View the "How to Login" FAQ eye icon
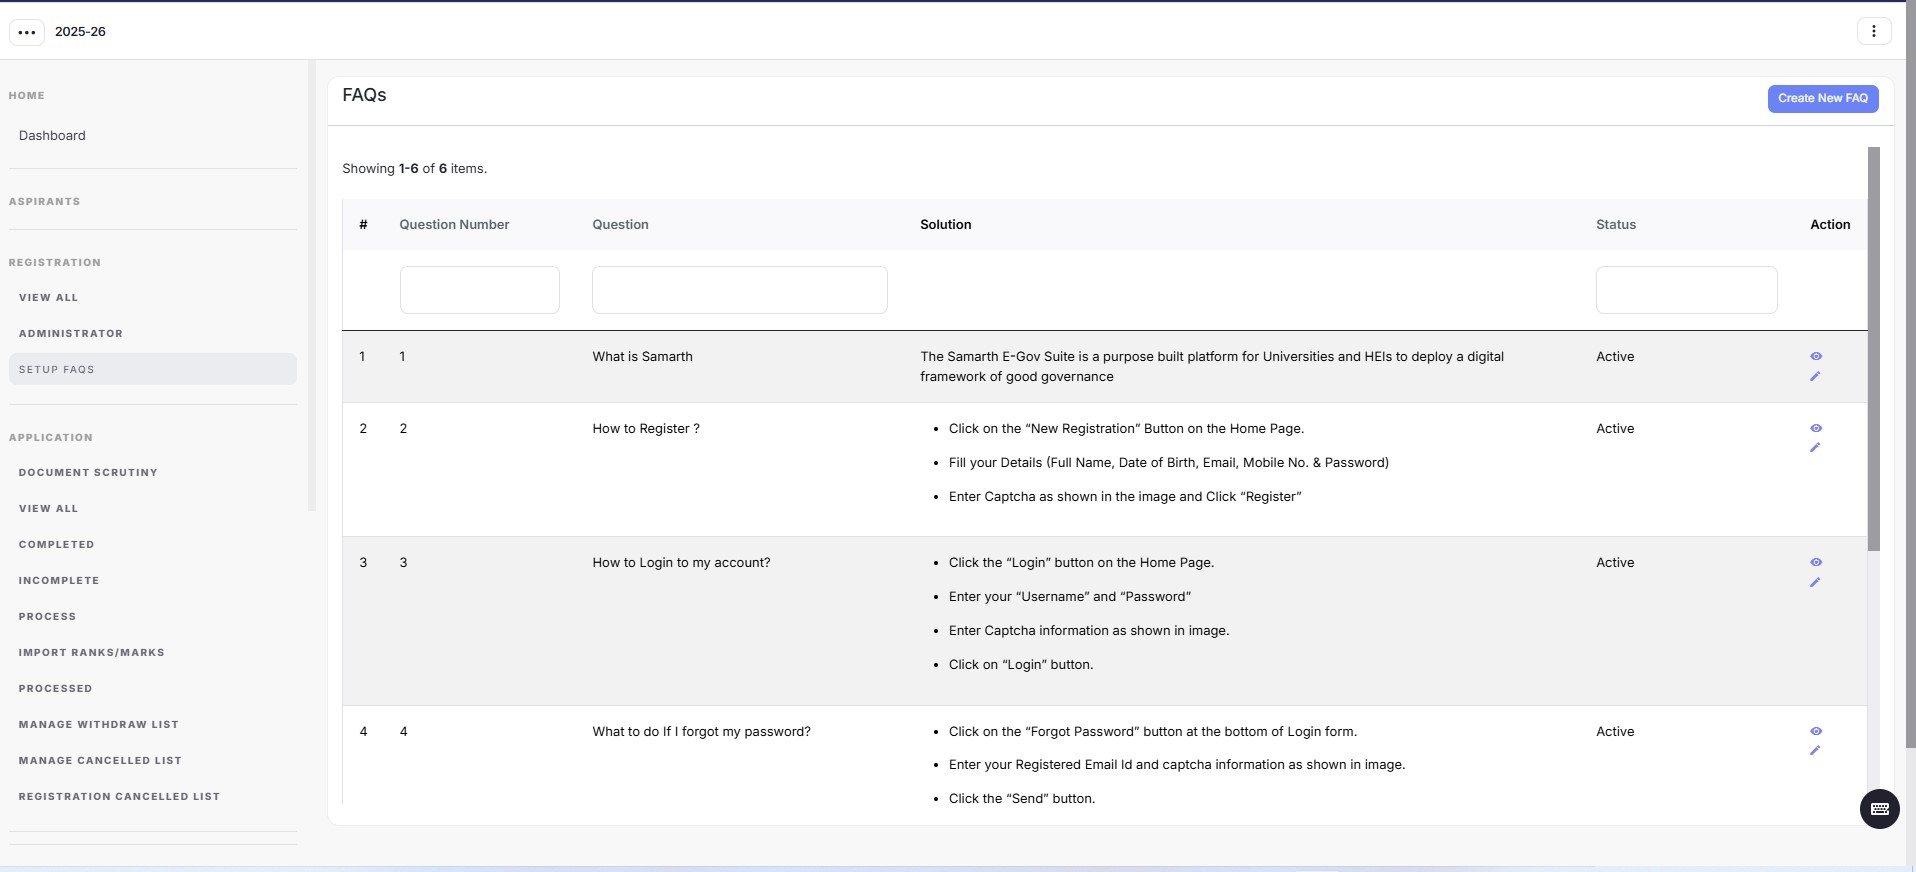The width and height of the screenshot is (1916, 872). [x=1816, y=562]
